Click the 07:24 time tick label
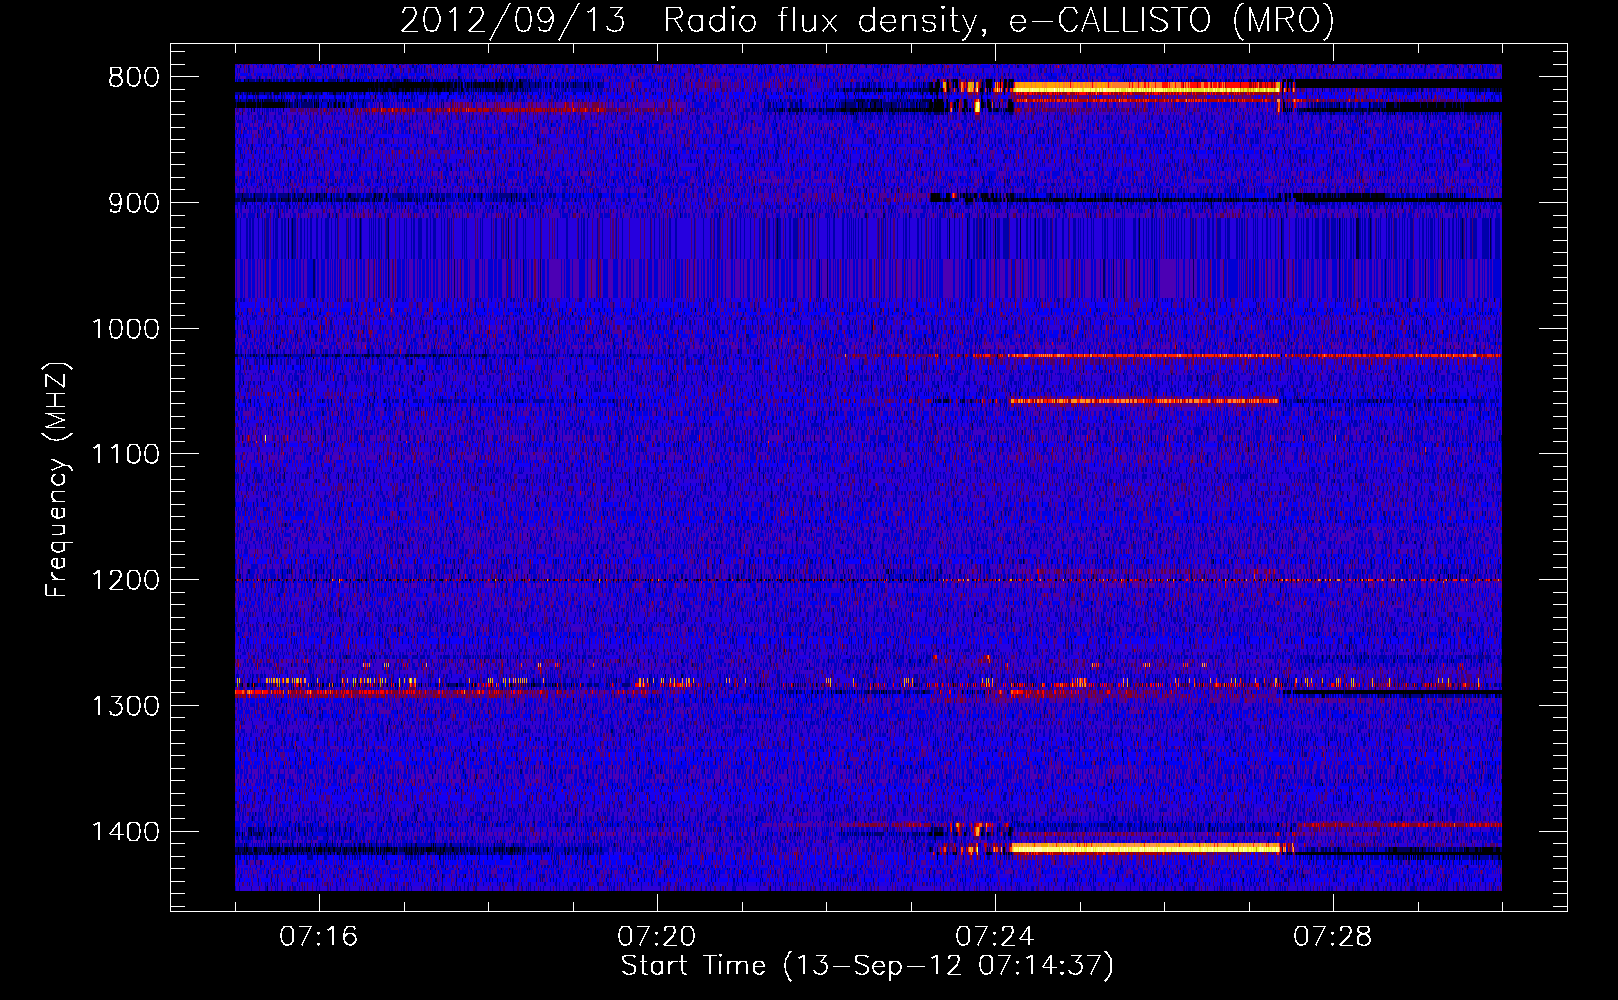The width and height of the screenshot is (1618, 1000). 995,937
